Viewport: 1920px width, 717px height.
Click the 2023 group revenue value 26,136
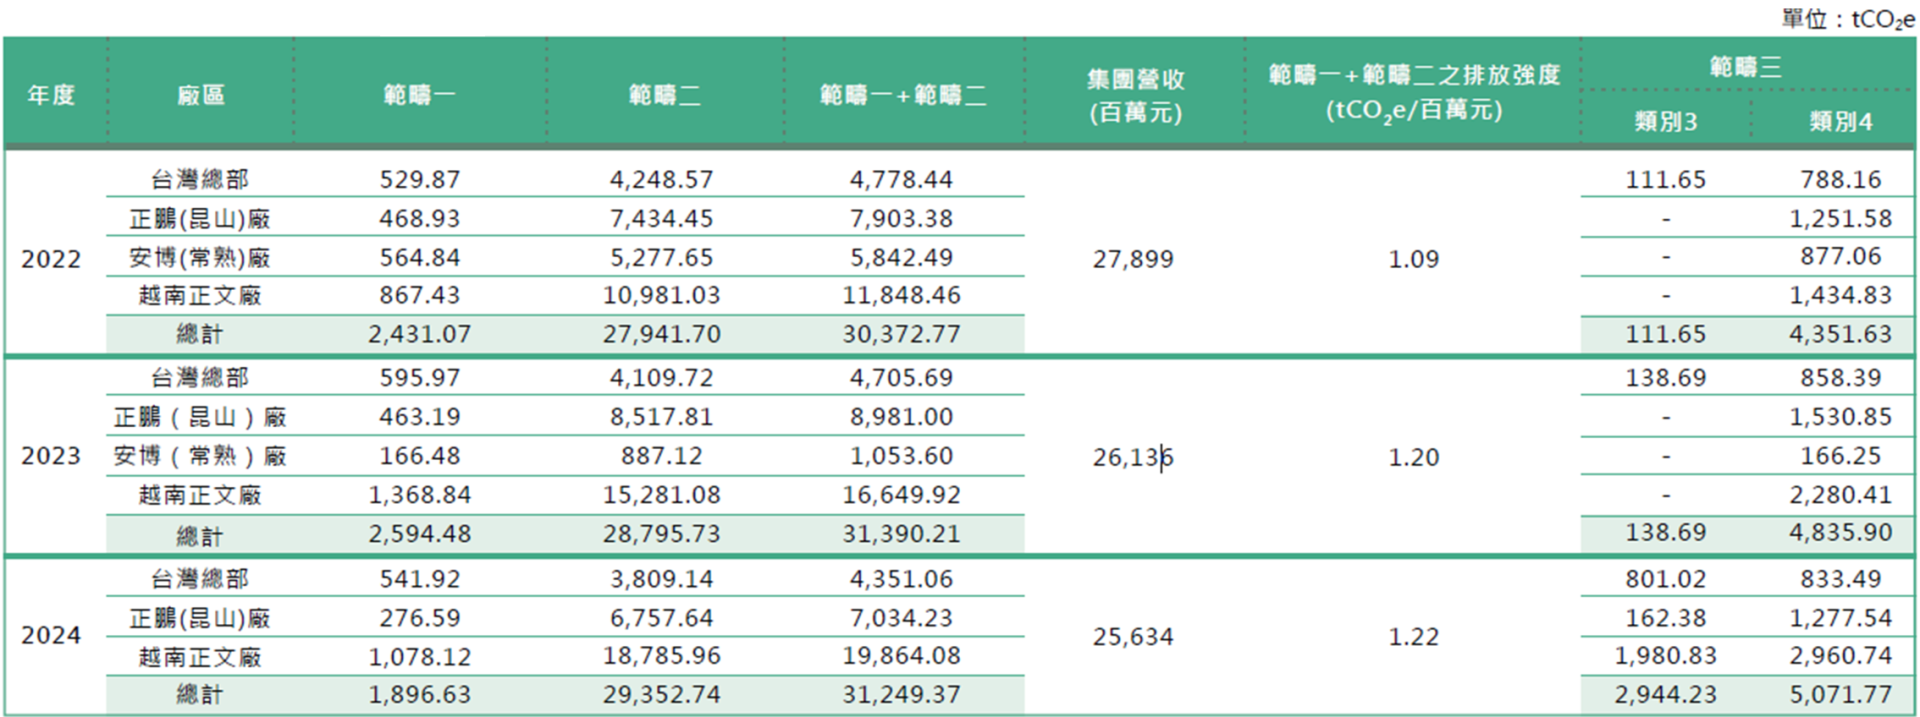tap(1133, 458)
